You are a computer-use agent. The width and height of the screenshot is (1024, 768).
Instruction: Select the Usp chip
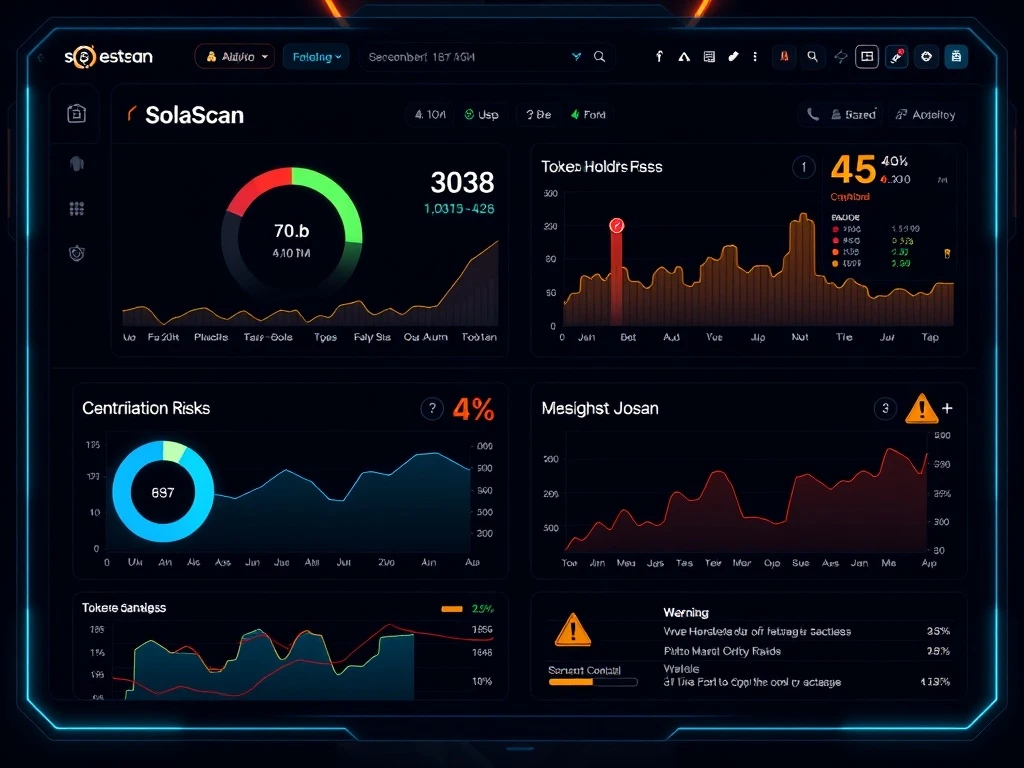[x=482, y=114]
